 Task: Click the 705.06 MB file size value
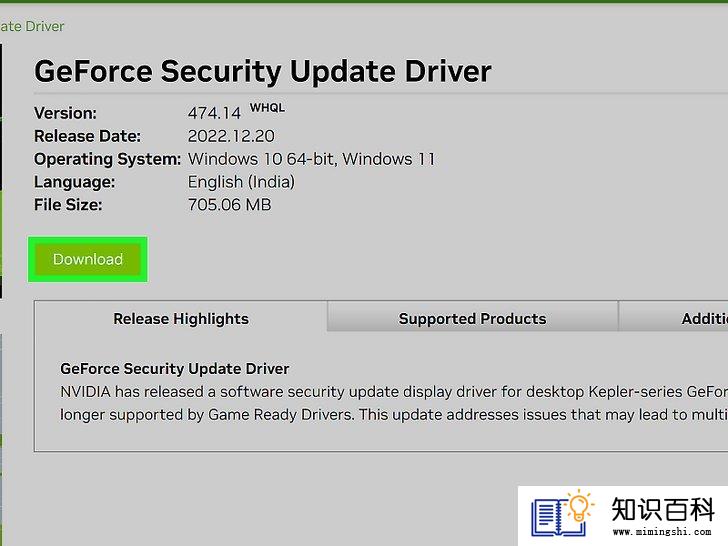coord(229,205)
